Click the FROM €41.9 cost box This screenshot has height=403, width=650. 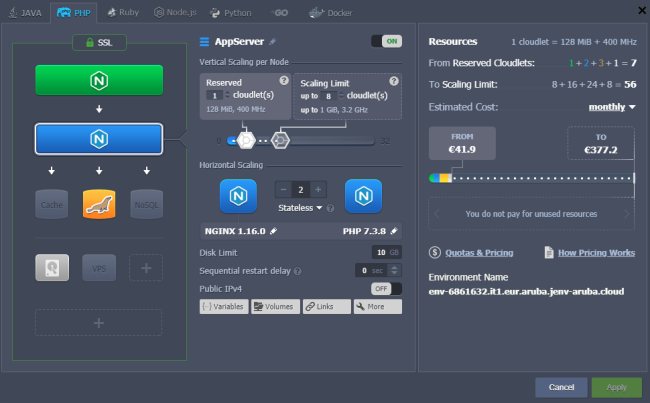462,143
